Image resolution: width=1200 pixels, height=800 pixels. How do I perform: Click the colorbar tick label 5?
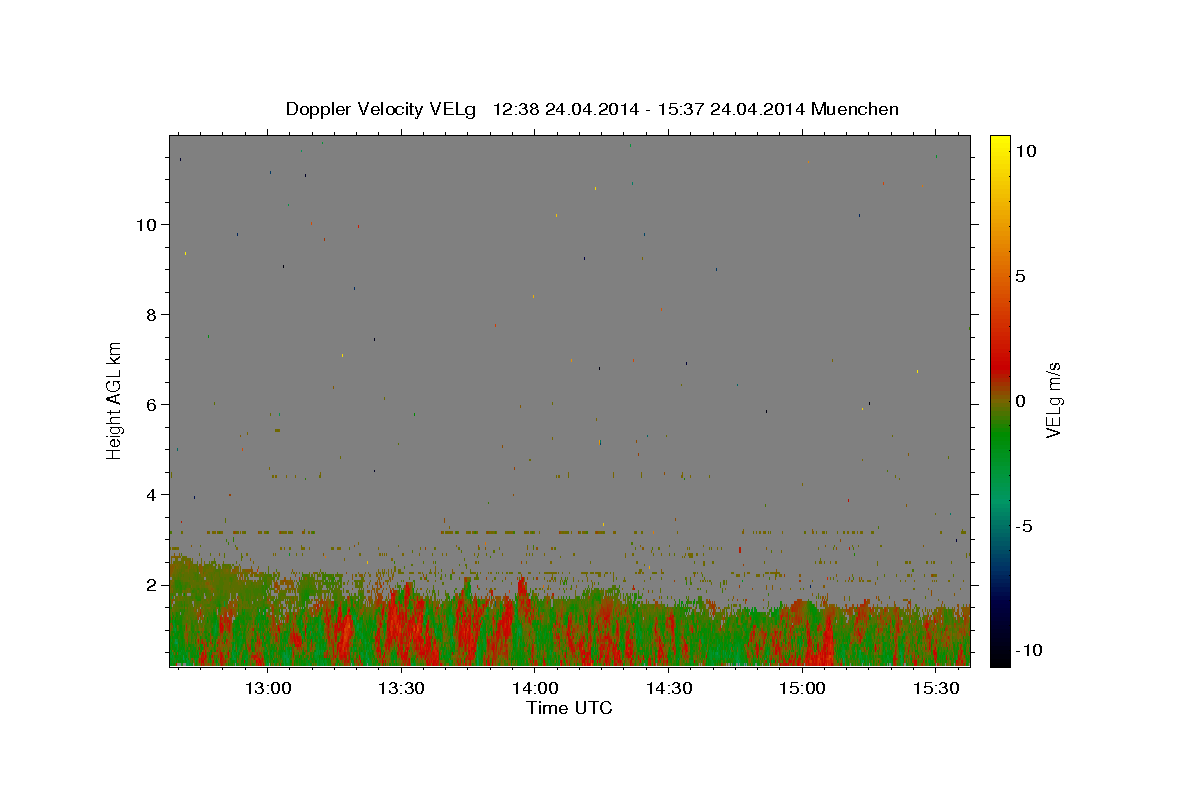tap(1021, 276)
